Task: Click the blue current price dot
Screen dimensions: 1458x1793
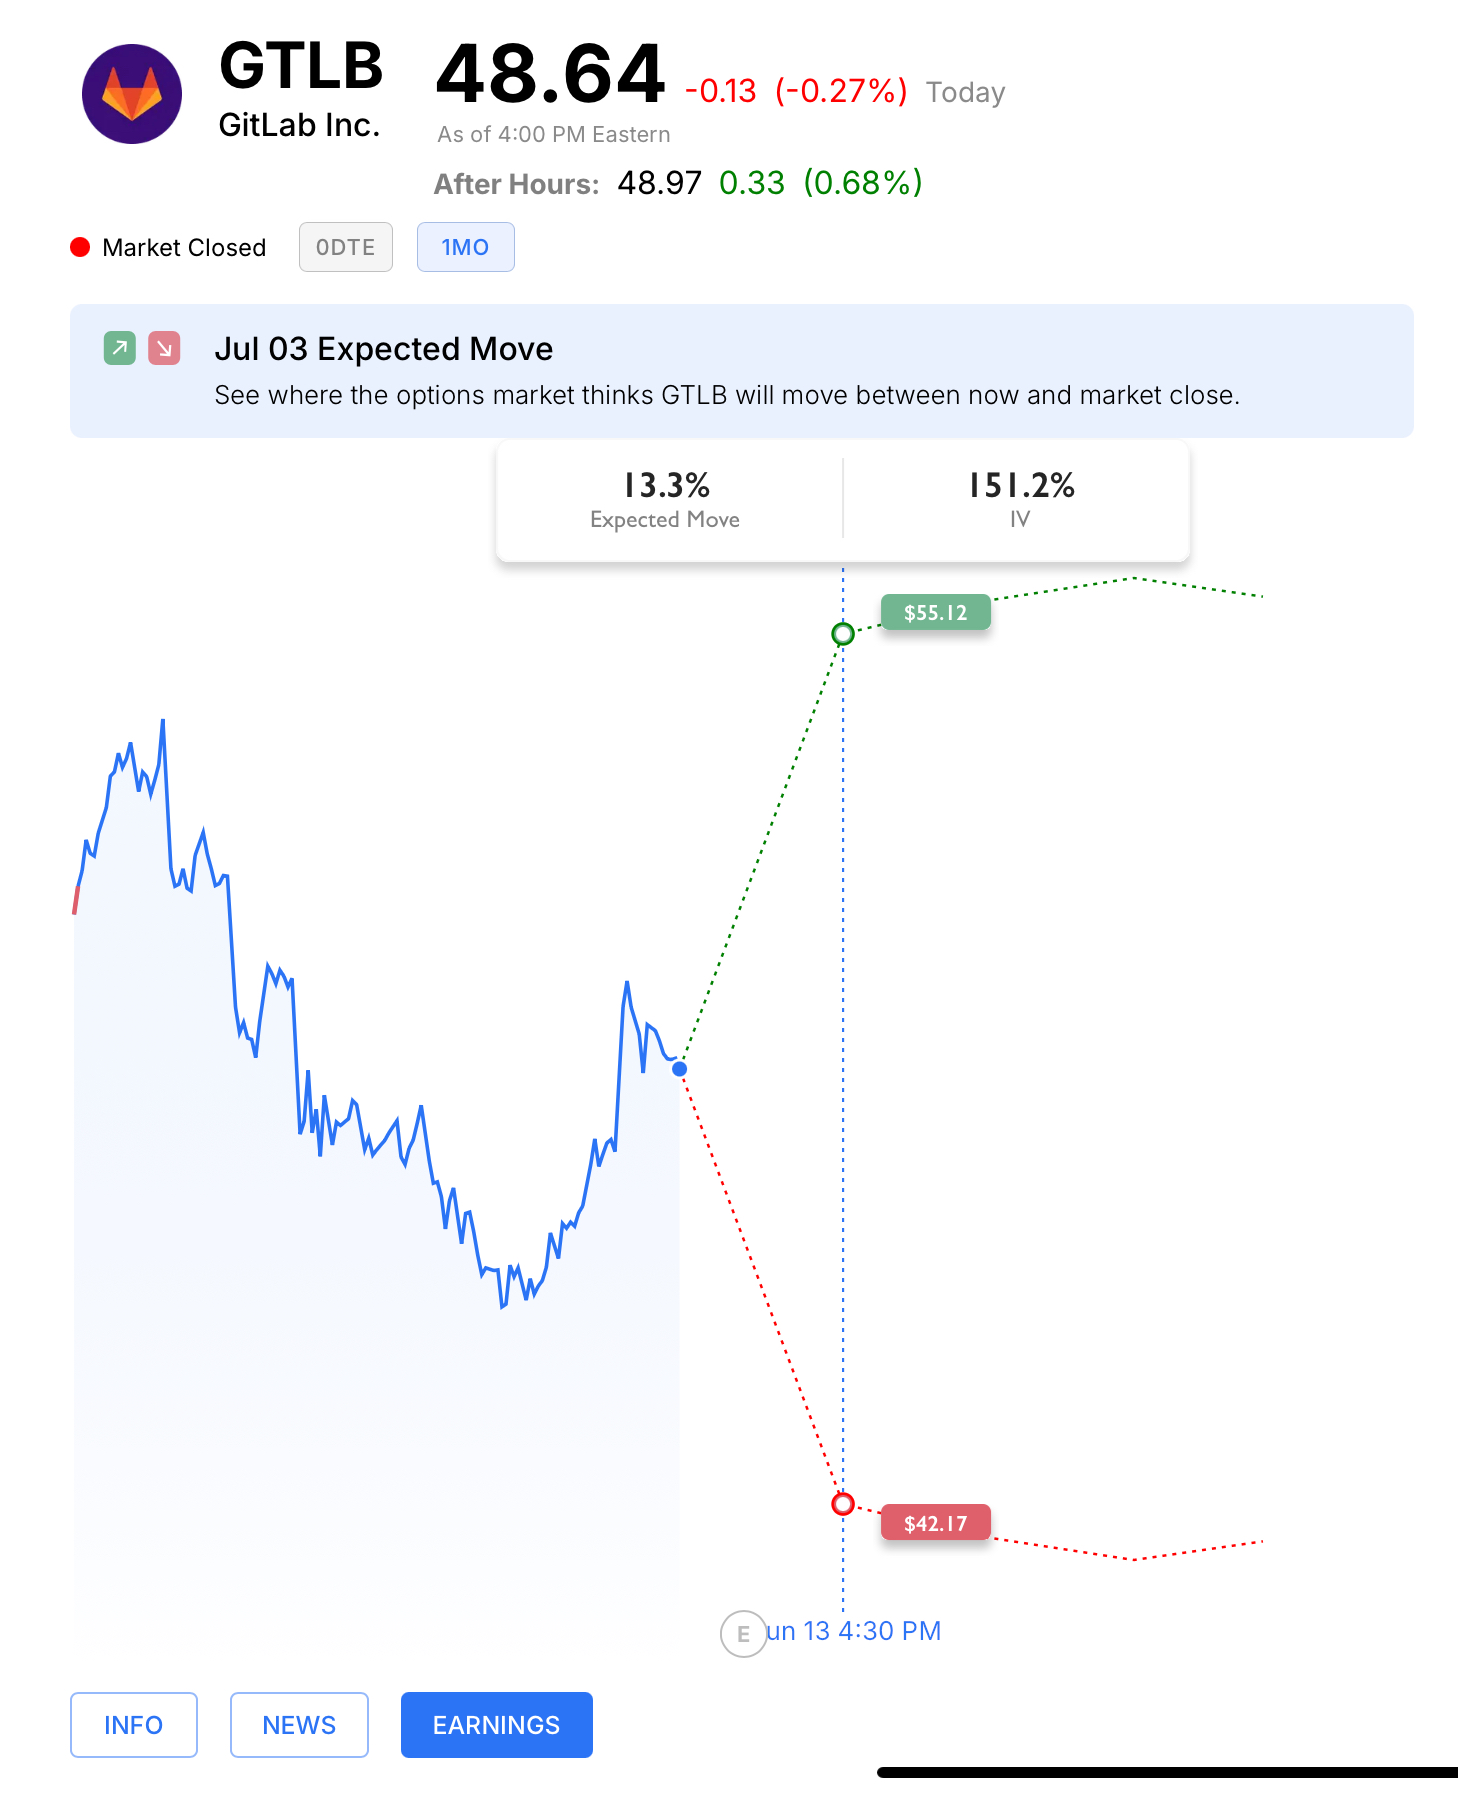Action: (x=680, y=1069)
